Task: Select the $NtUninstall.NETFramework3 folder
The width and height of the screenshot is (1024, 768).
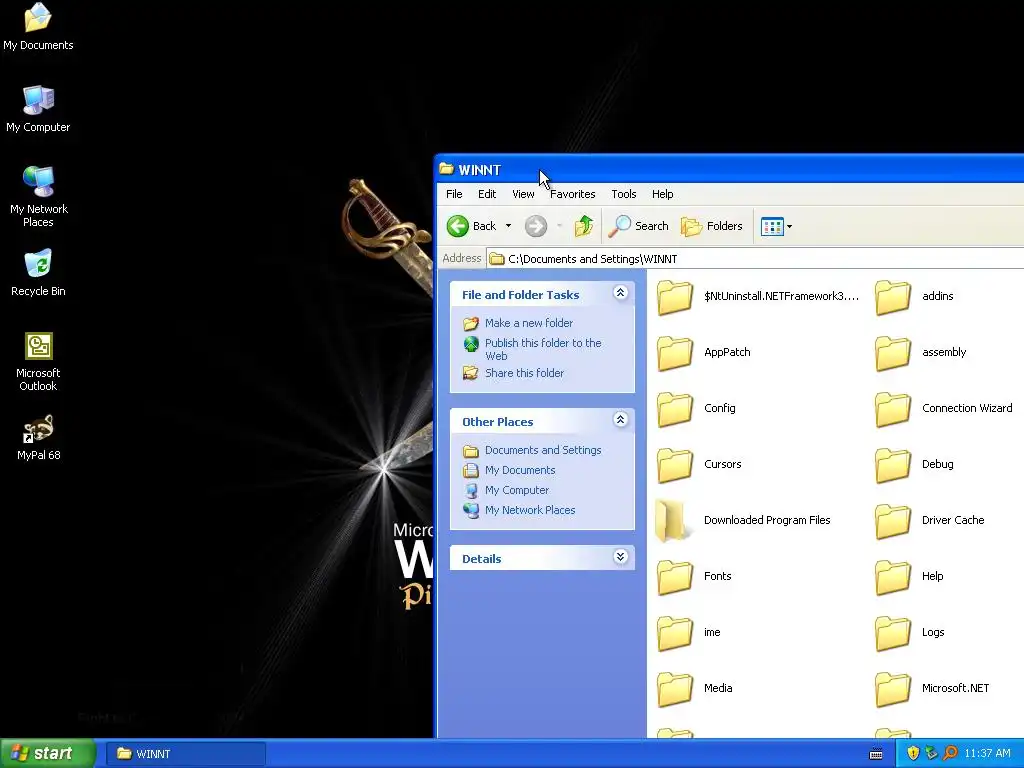Action: coord(758,296)
